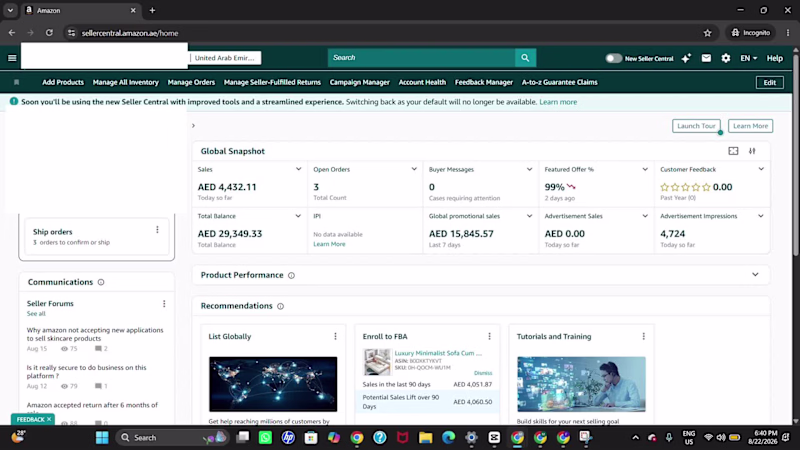Expand the collapsed side panel chevron
Viewport: 800px width, 450px height.
tap(193, 126)
